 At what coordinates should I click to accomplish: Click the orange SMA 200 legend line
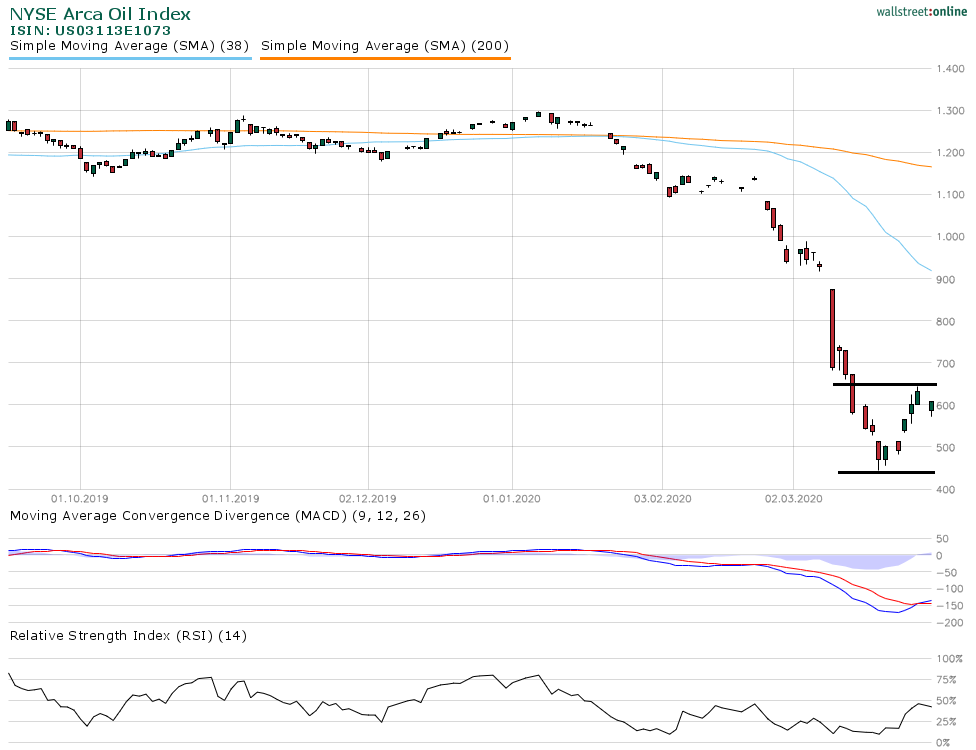pyautogui.click(x=385, y=58)
